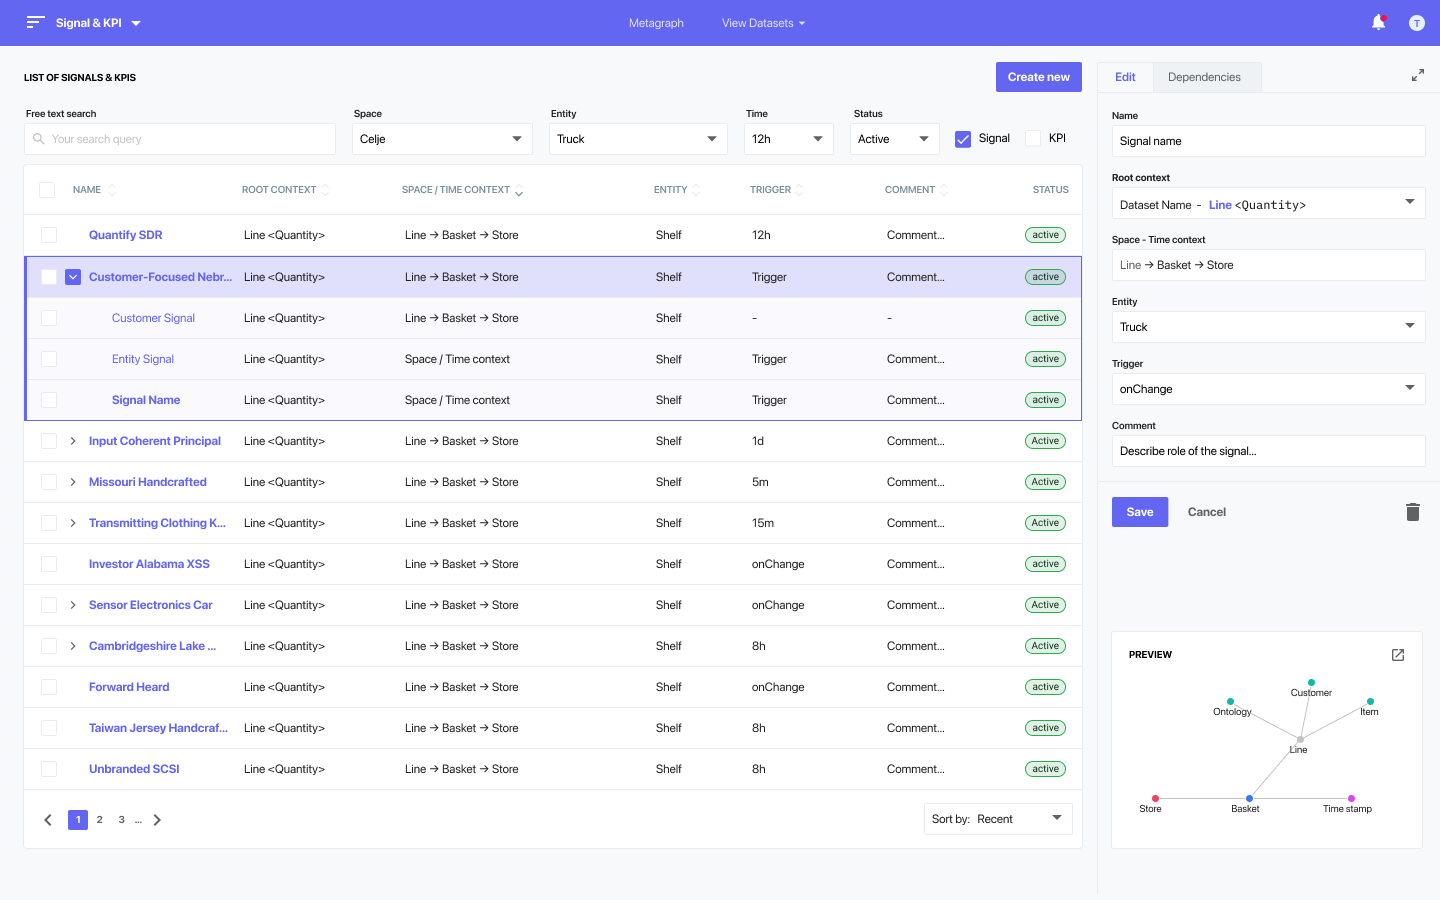Open preview in new window icon
The image size is (1440, 900).
[1398, 655]
